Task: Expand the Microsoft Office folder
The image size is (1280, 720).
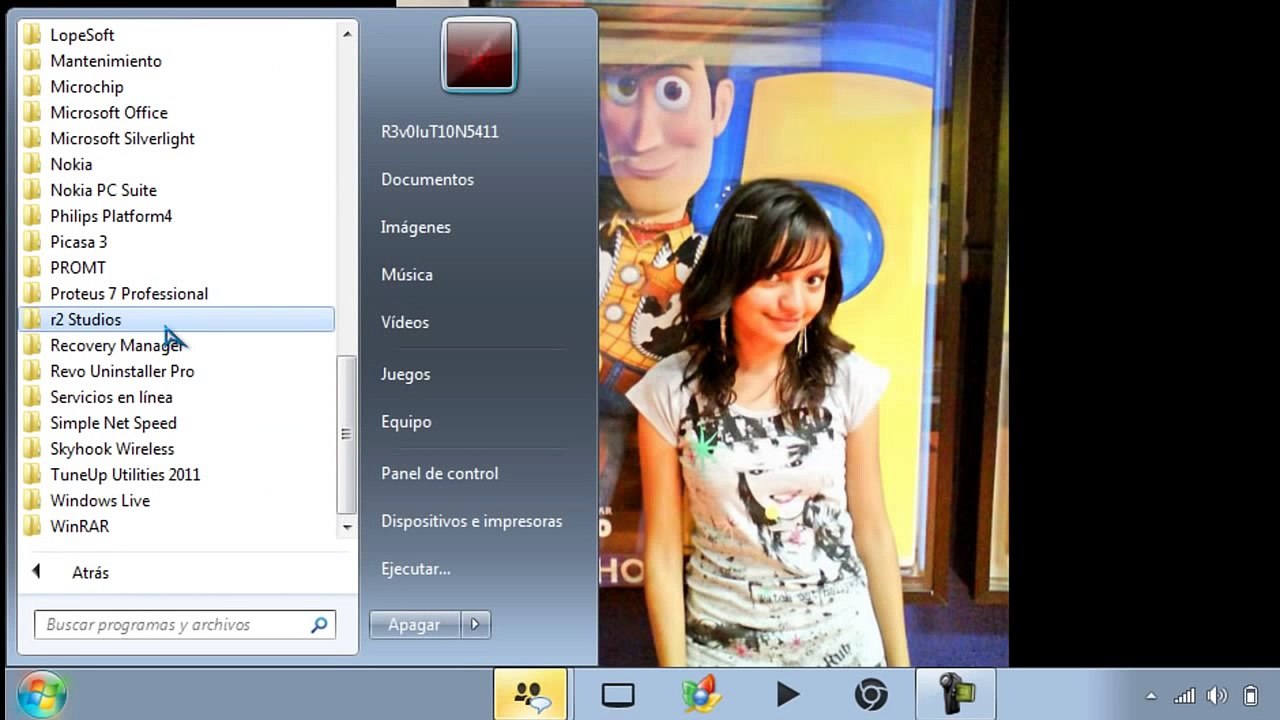Action: point(109,113)
